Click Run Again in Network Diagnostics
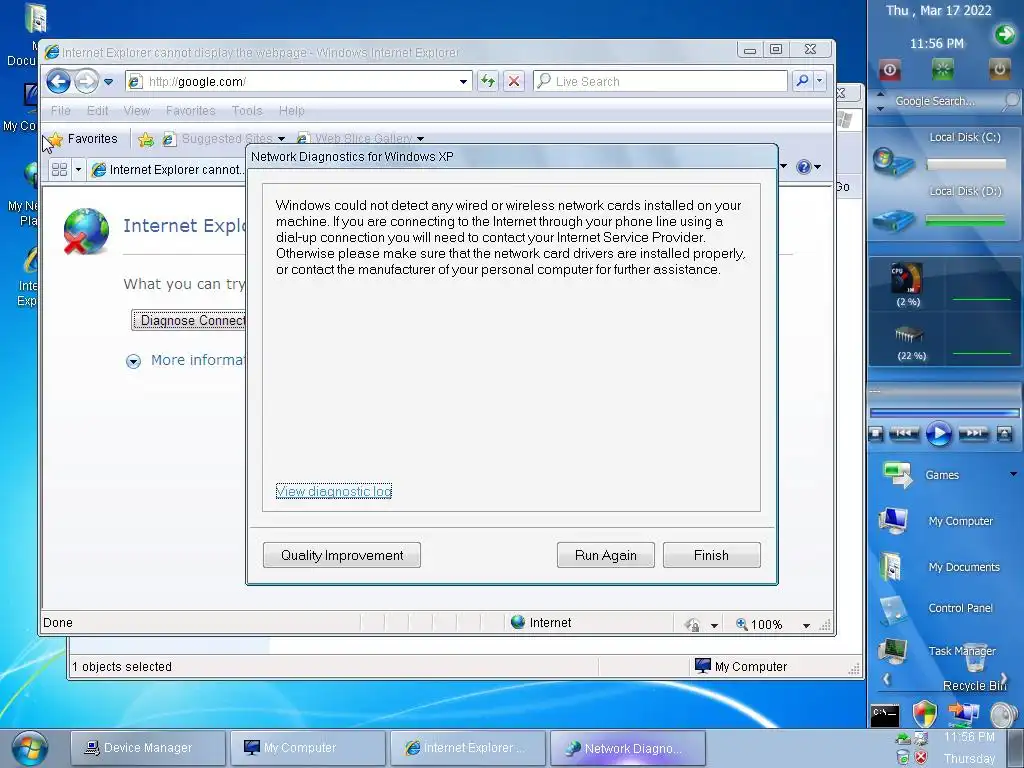The image size is (1024, 768). 605,555
